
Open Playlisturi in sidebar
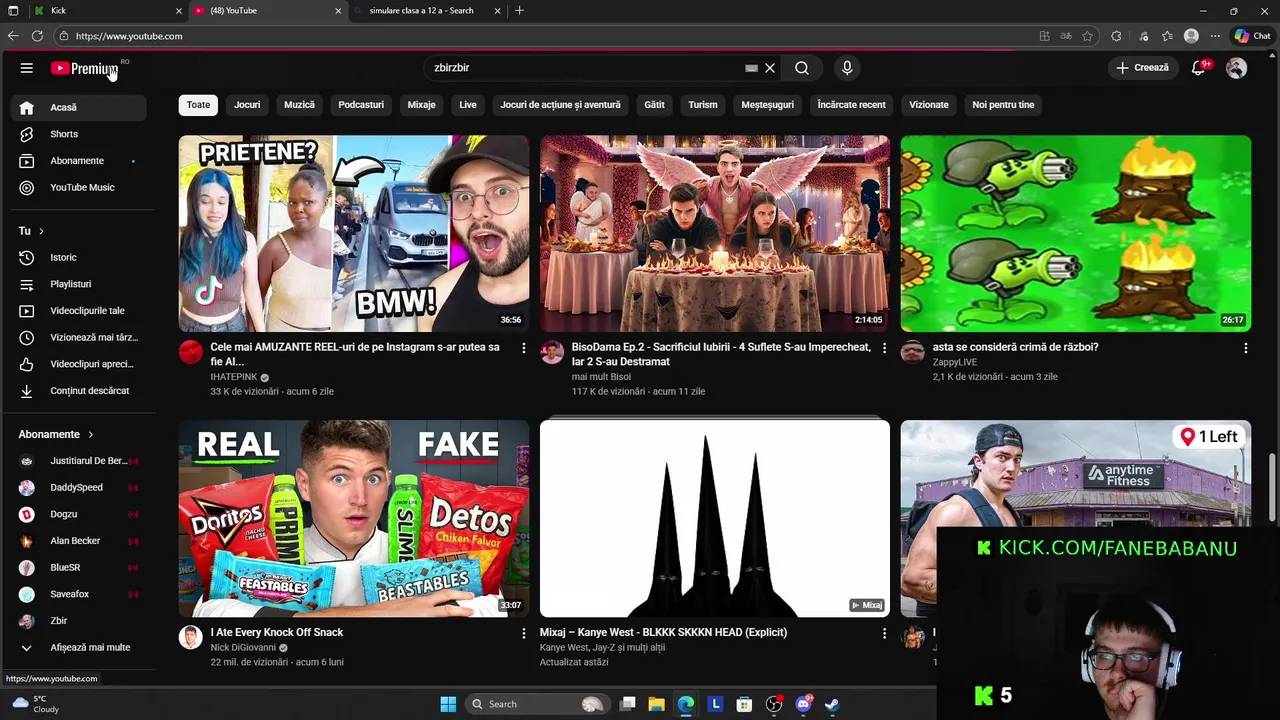(80, 284)
